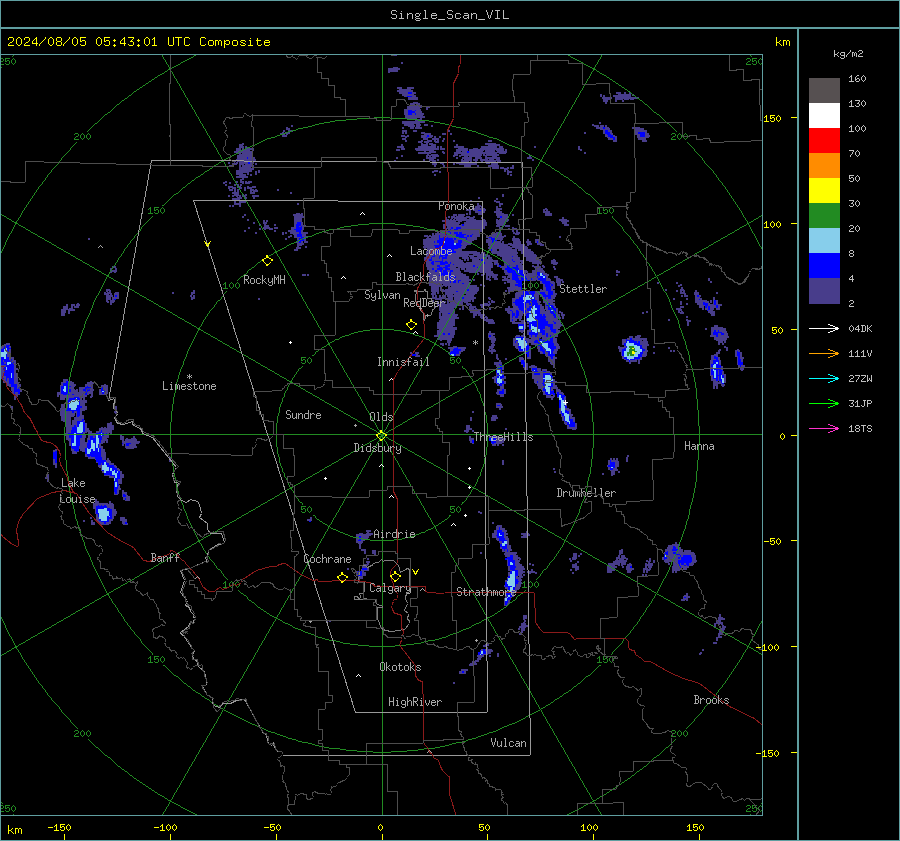
Task: Click the 160 value atop the colour scale
Action: coord(857,79)
